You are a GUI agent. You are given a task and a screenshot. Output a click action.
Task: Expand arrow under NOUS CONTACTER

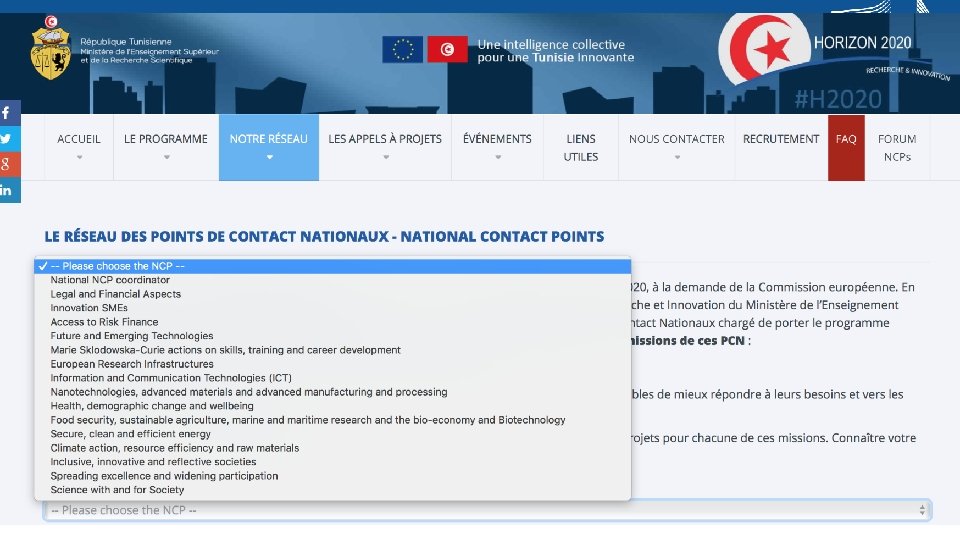(x=677, y=157)
